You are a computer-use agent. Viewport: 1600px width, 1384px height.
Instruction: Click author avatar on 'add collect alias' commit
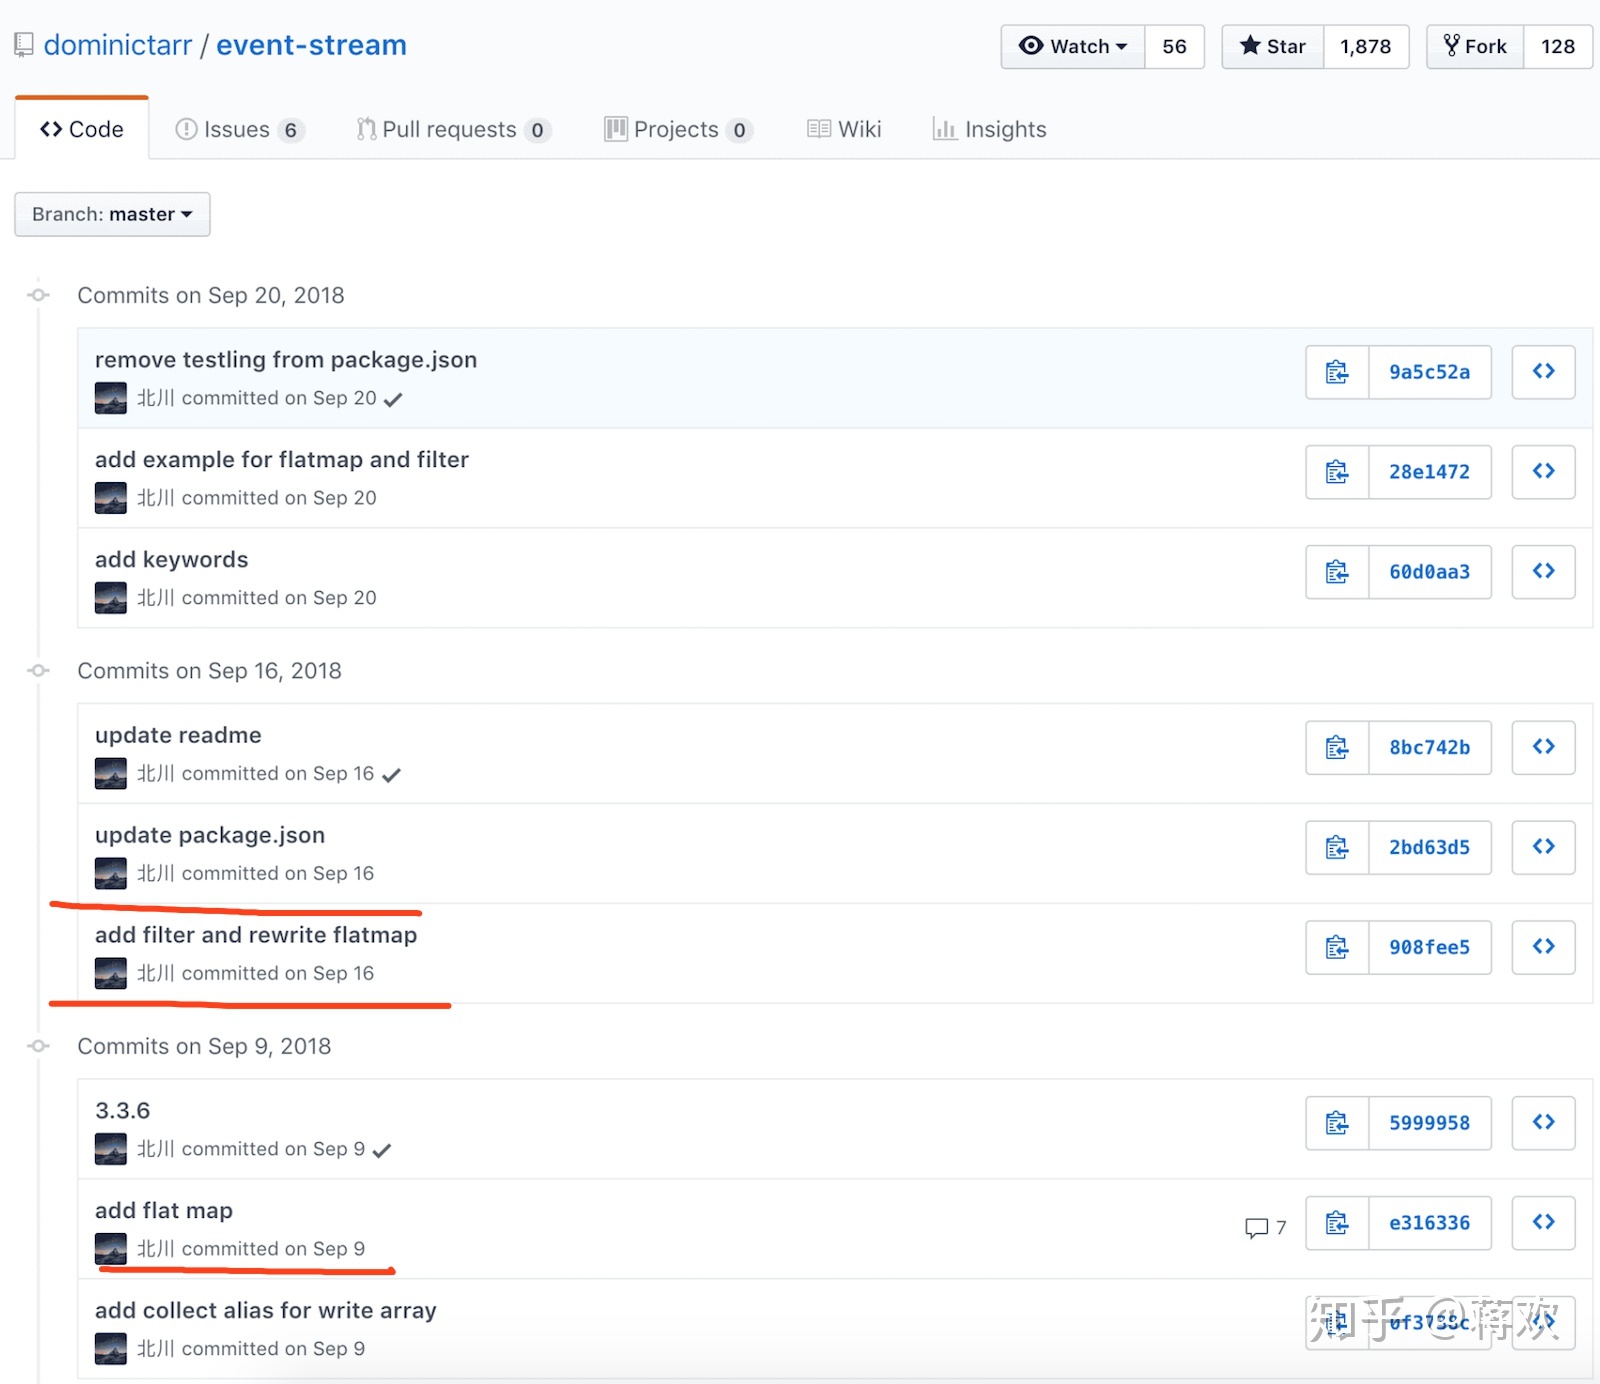point(111,1349)
